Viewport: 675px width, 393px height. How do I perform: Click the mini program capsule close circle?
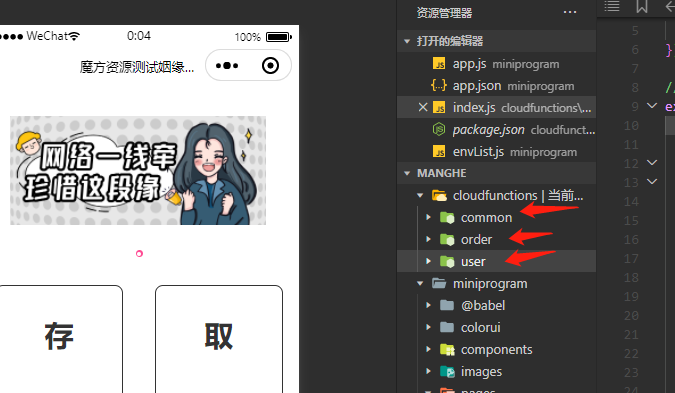coord(270,66)
